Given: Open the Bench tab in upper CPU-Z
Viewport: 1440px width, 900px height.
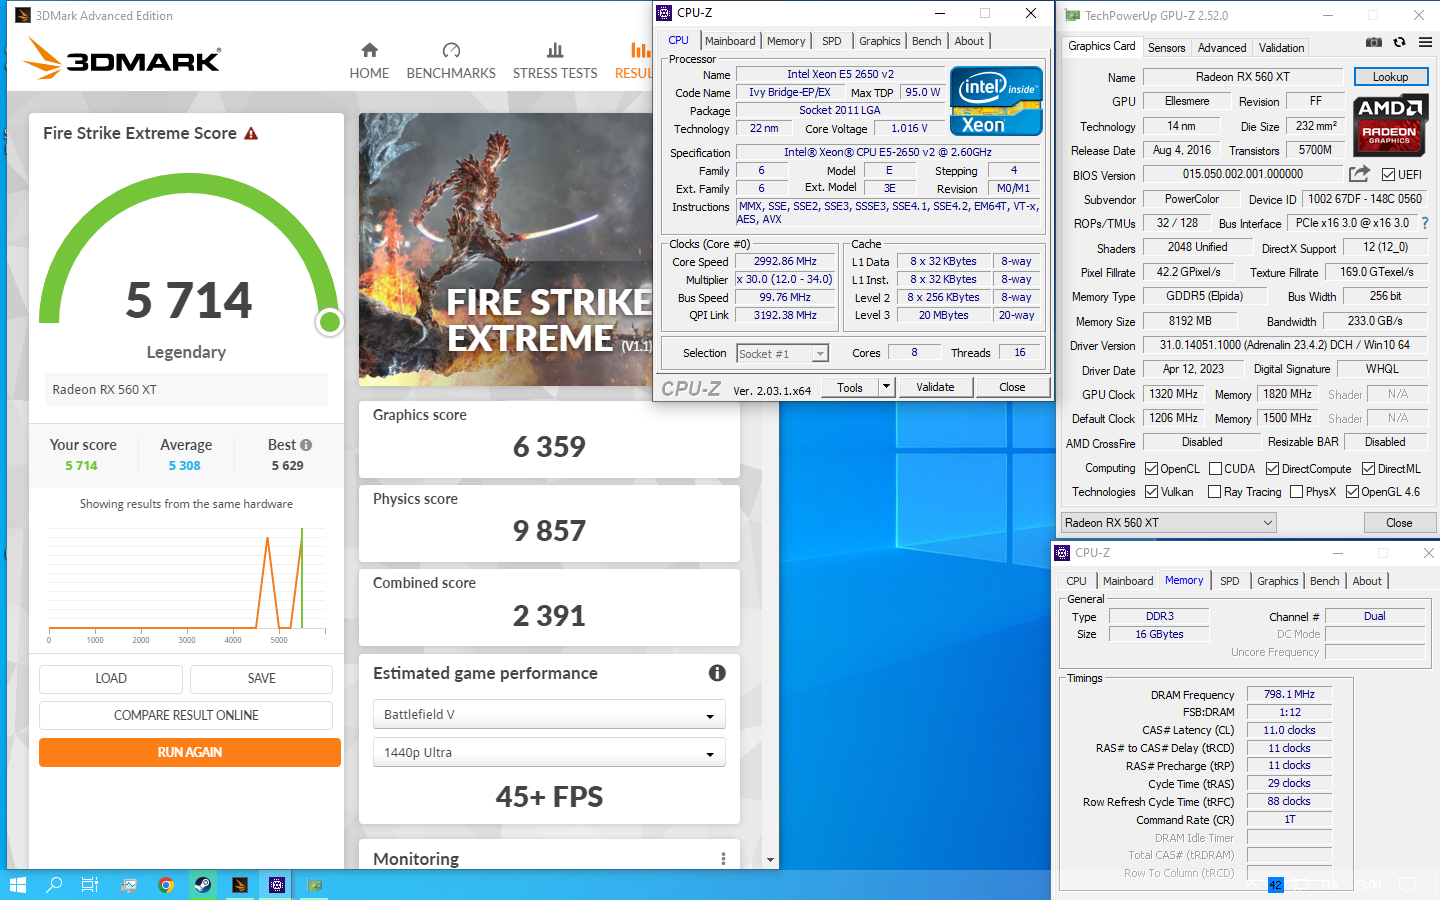Looking at the screenshot, I should pos(927,41).
